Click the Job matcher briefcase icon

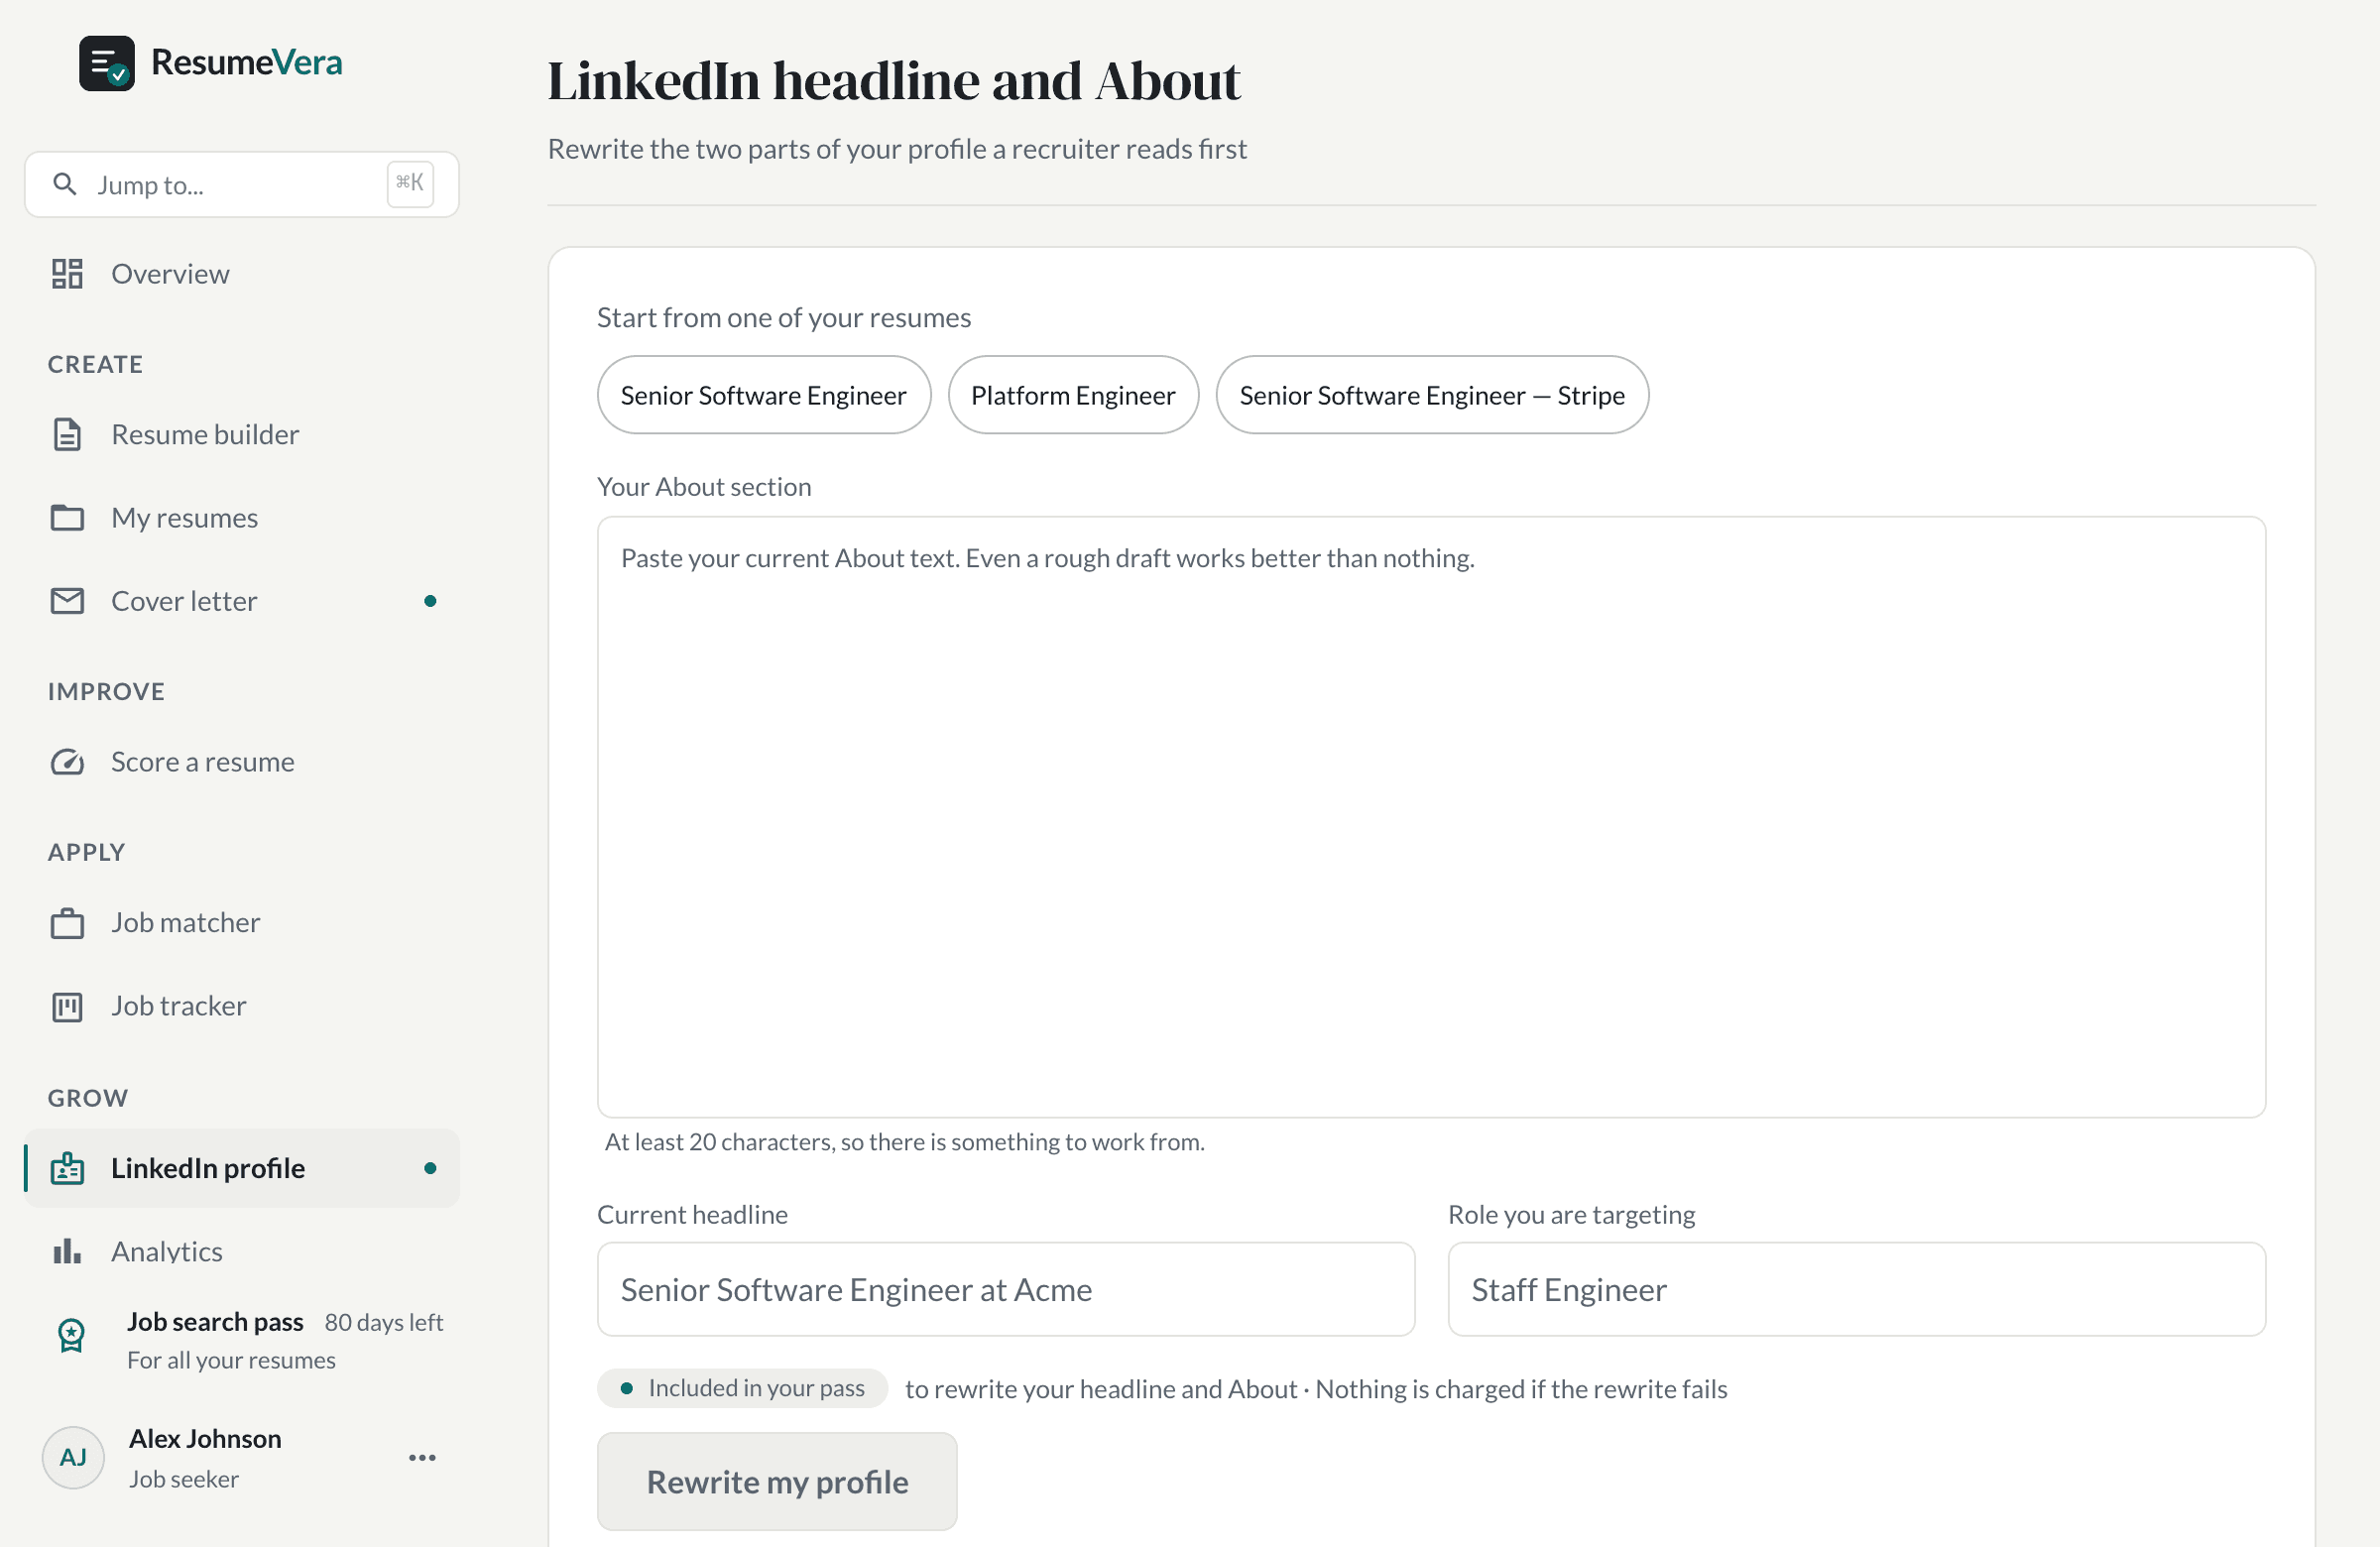pos(67,922)
